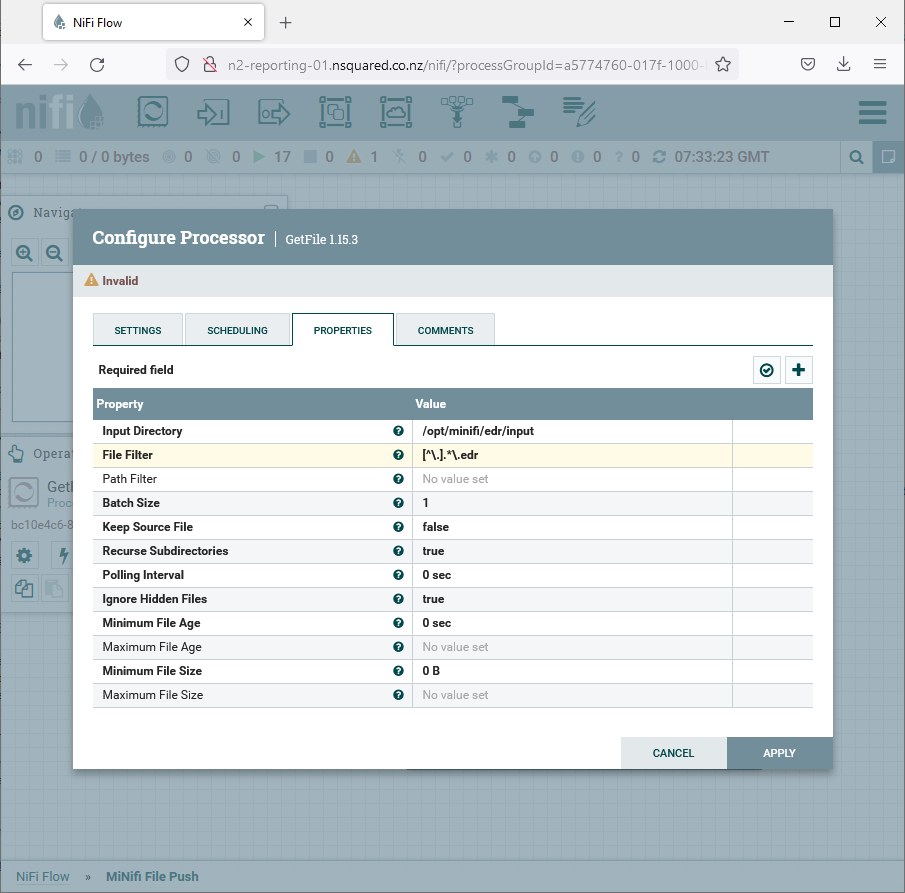Open the search magnifier in the status bar
The height and width of the screenshot is (893, 905).
pos(856,157)
